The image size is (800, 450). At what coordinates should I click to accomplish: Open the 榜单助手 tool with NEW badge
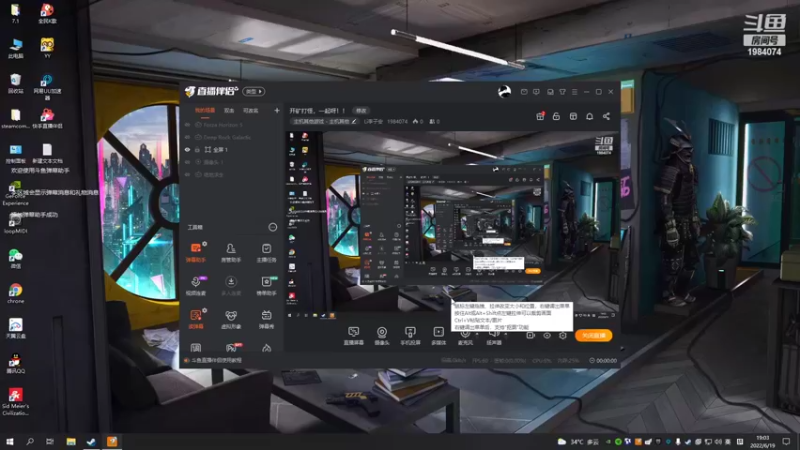[266, 286]
